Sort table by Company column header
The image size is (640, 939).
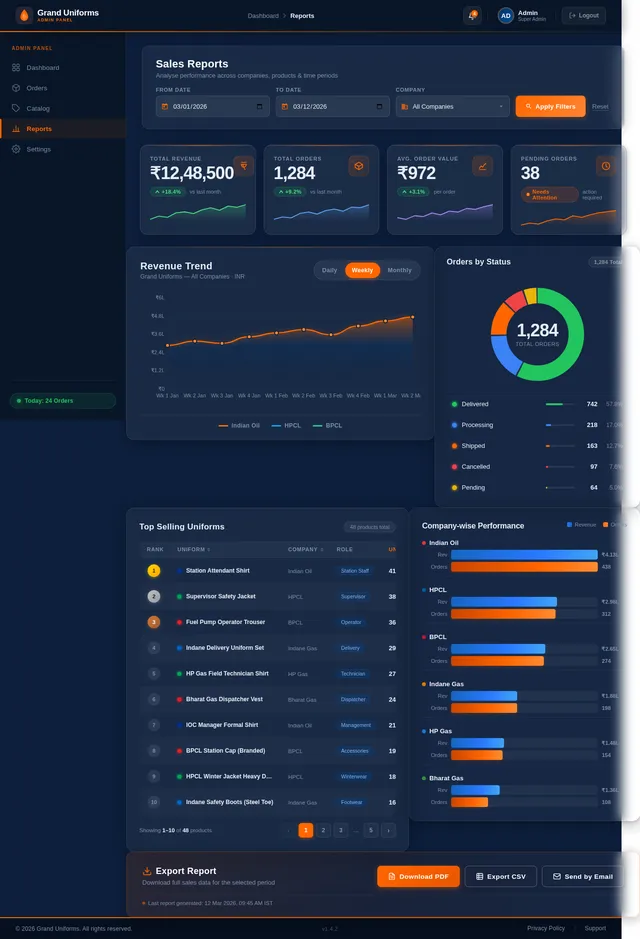(304, 549)
